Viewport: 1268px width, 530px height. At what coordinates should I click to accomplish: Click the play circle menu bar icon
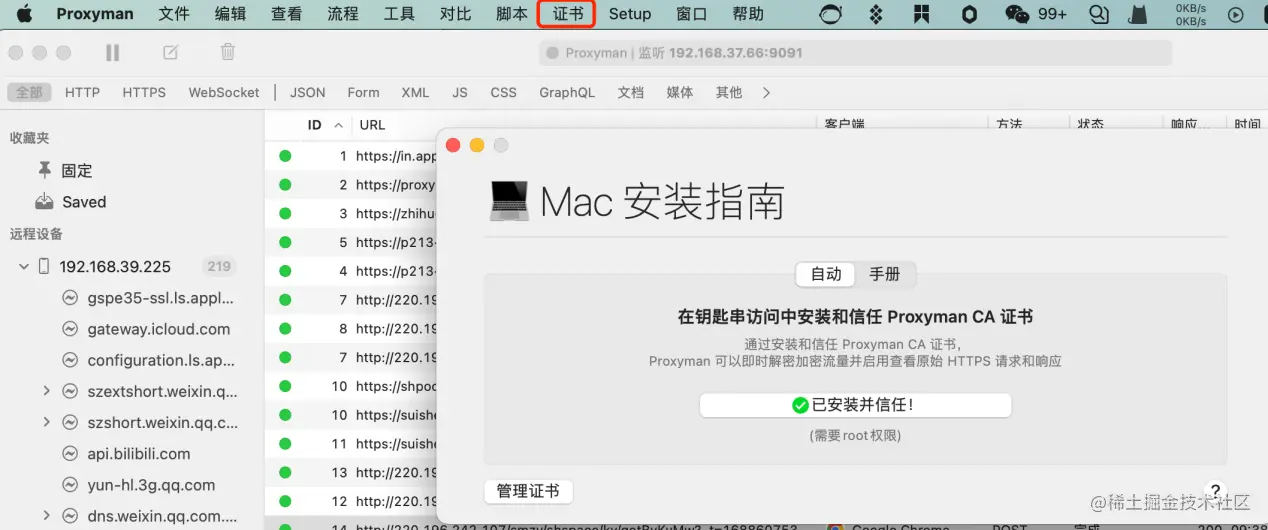click(x=1236, y=14)
